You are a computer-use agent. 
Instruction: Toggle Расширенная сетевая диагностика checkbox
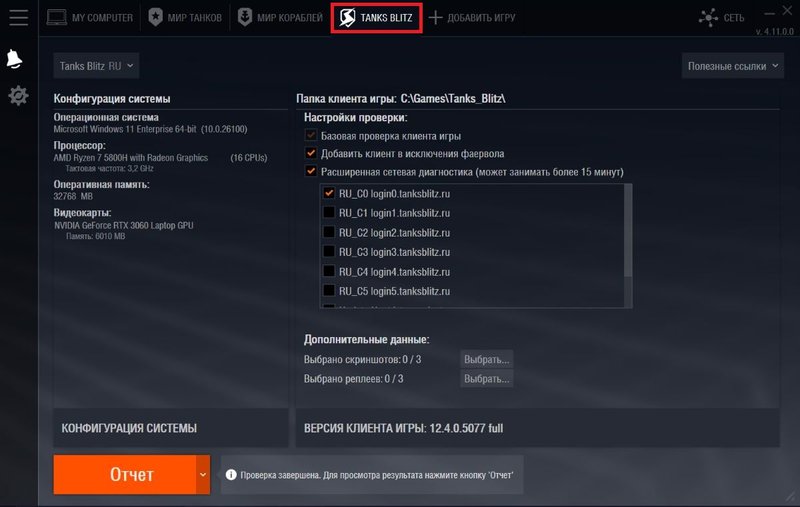(x=311, y=172)
